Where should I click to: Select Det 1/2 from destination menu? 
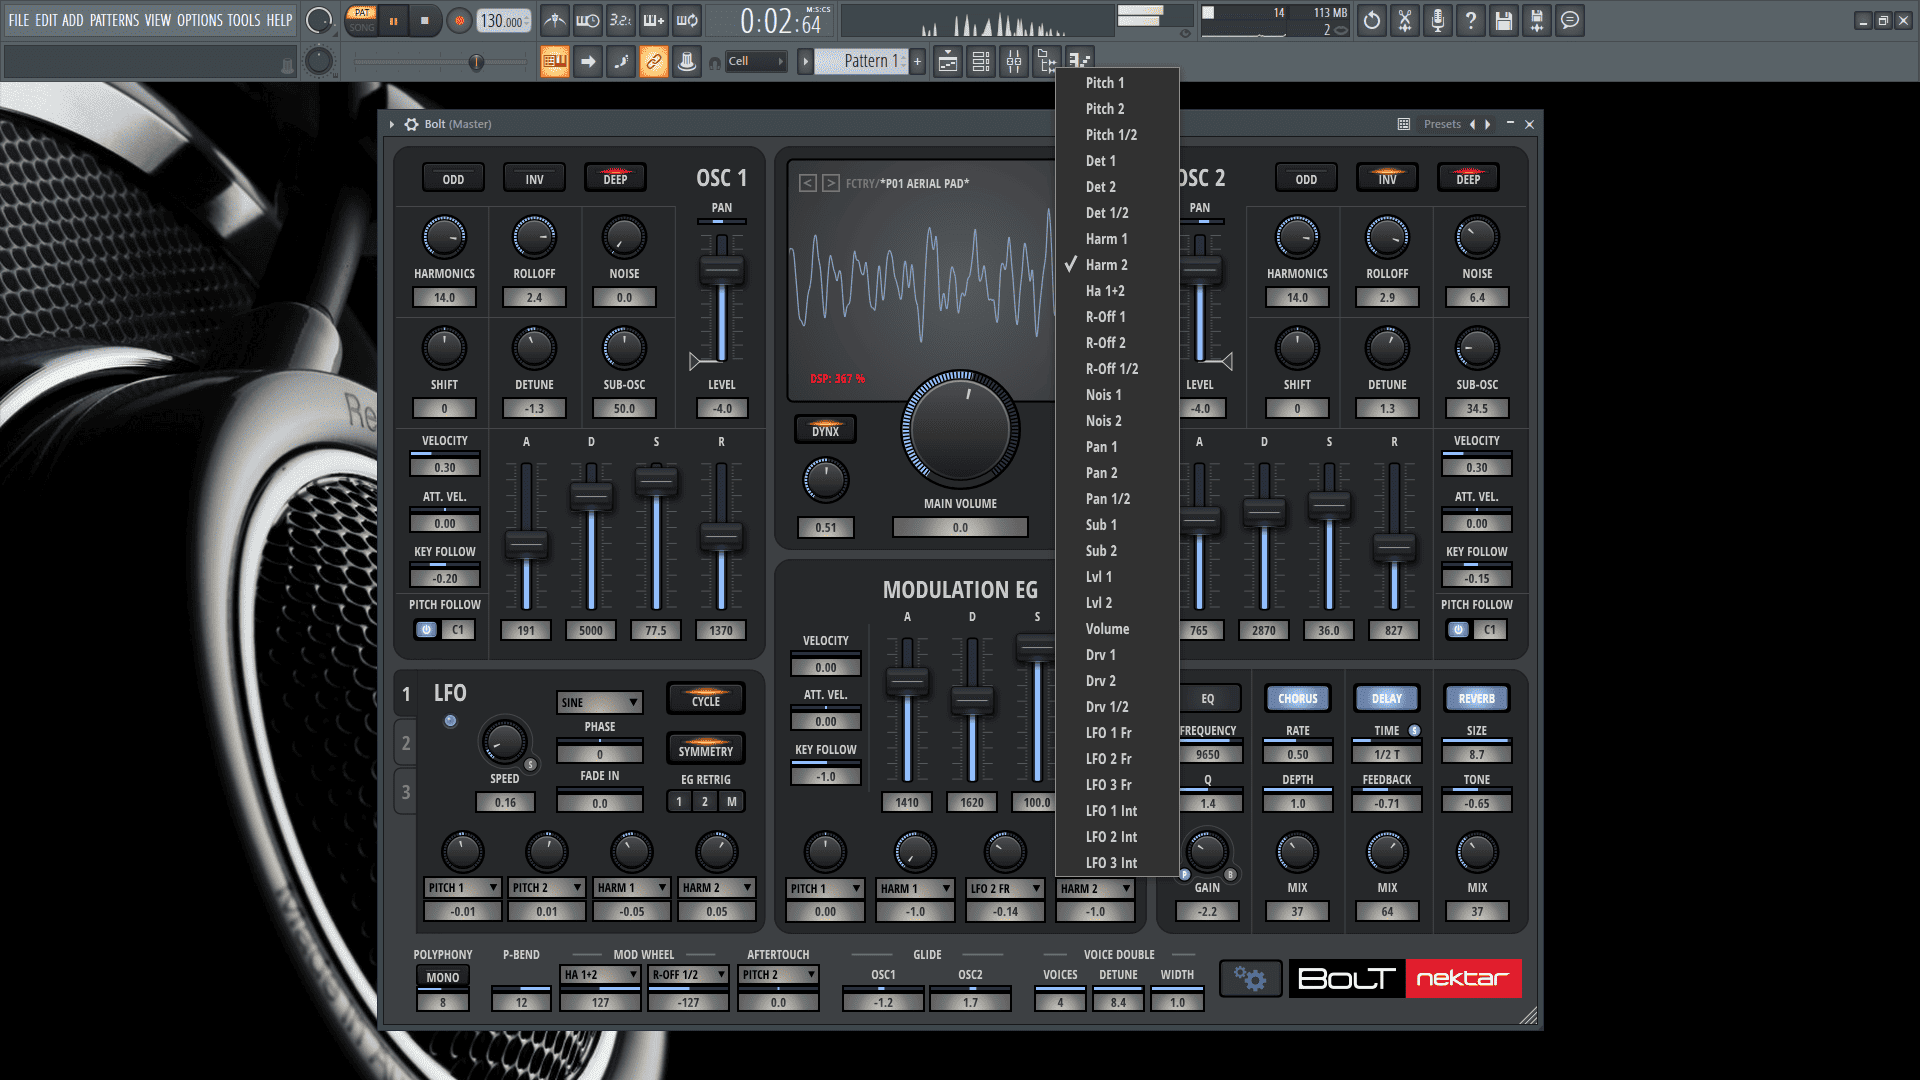click(1117, 213)
